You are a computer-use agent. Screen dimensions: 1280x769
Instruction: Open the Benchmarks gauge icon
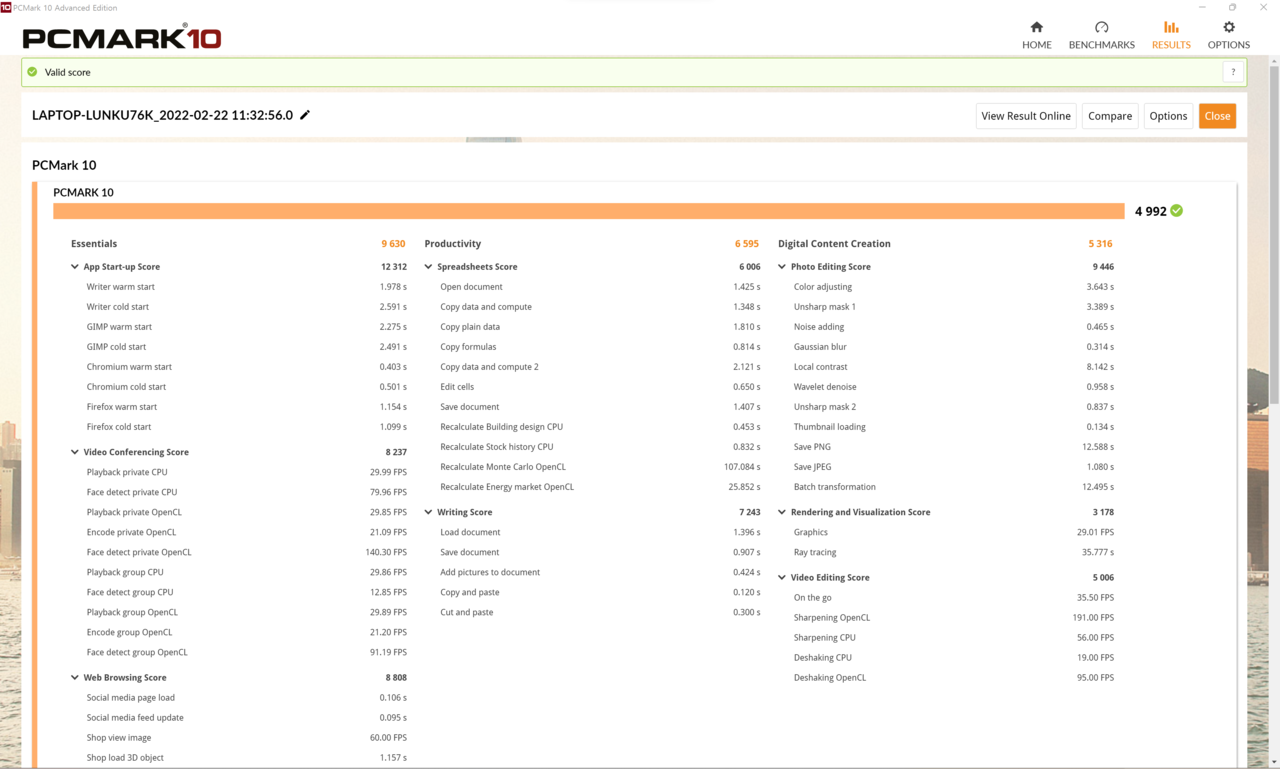coord(1101,28)
